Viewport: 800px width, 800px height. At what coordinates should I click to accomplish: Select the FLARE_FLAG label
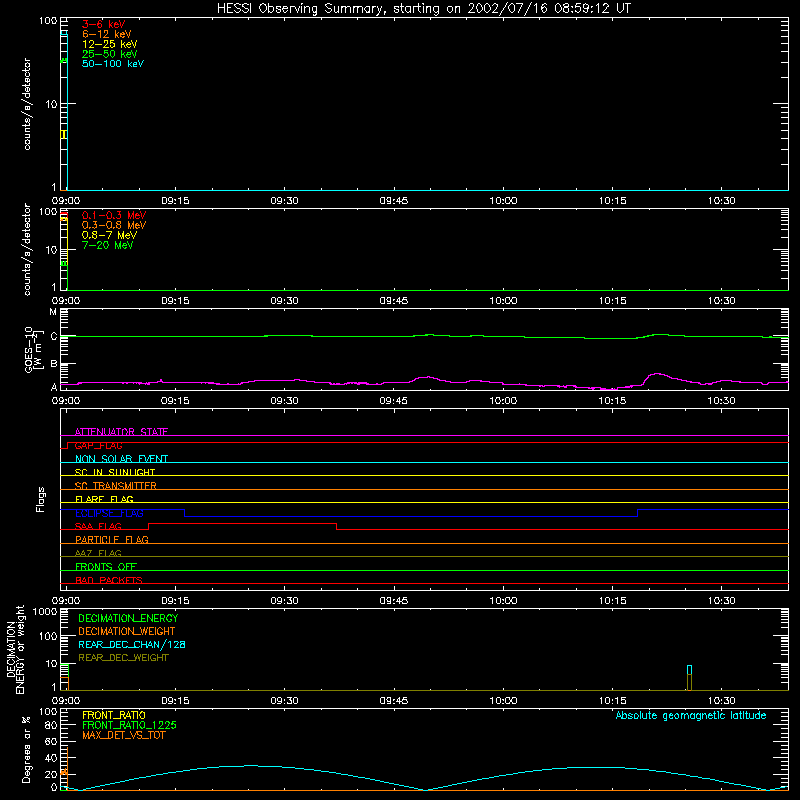pyautogui.click(x=104, y=499)
